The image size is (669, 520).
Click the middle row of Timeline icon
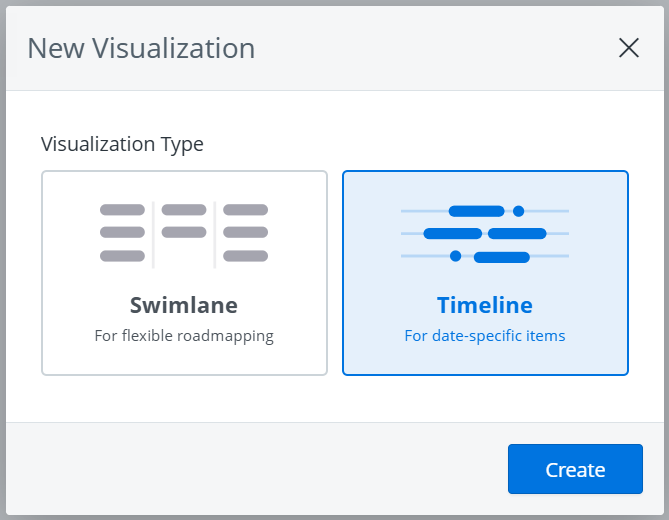[x=485, y=234]
